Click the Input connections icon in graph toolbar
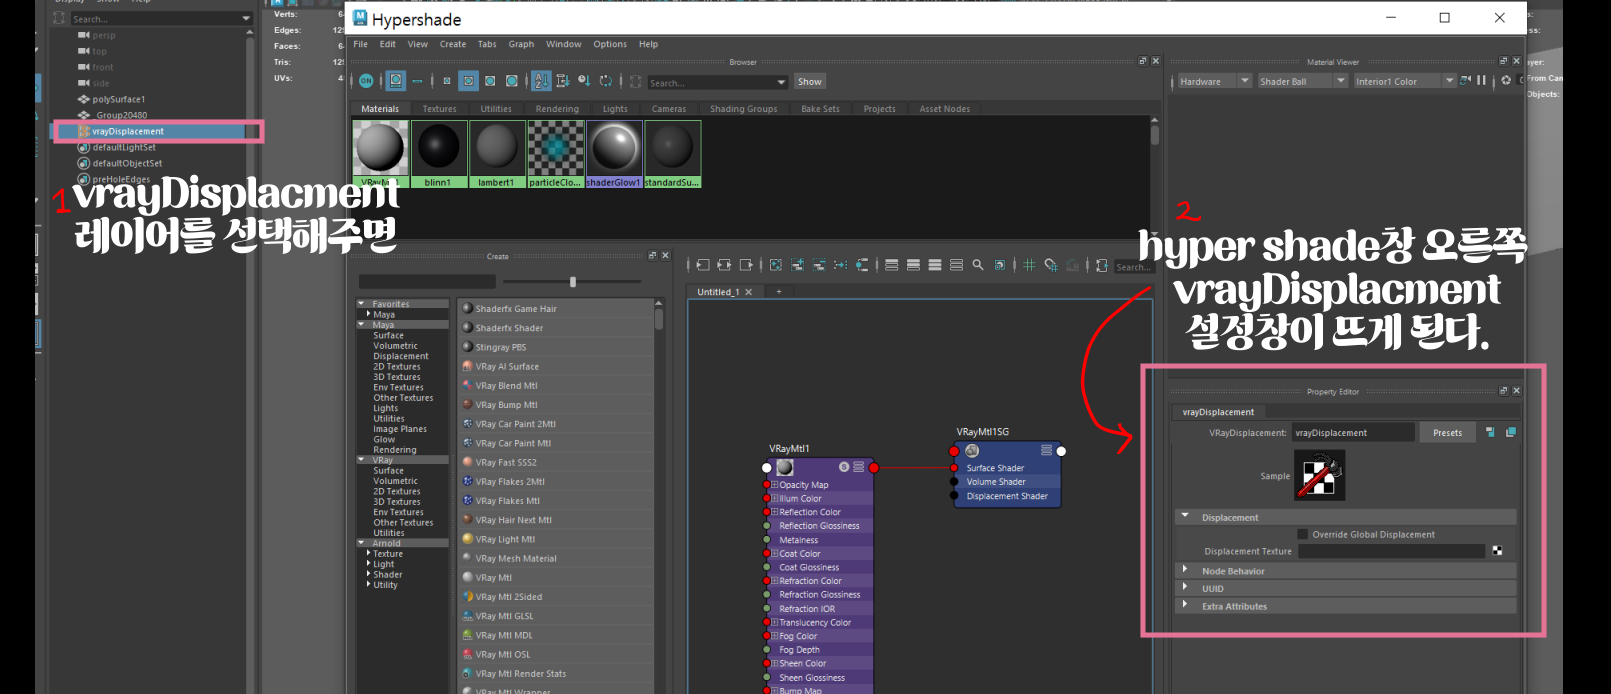The image size is (1611, 694). (702, 265)
